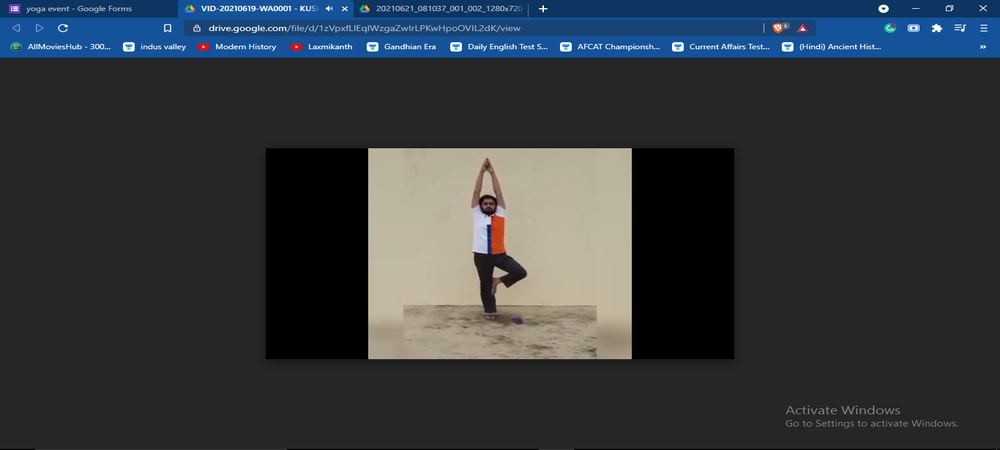
Task: Open the tab search dropdown in title bar
Action: point(883,8)
